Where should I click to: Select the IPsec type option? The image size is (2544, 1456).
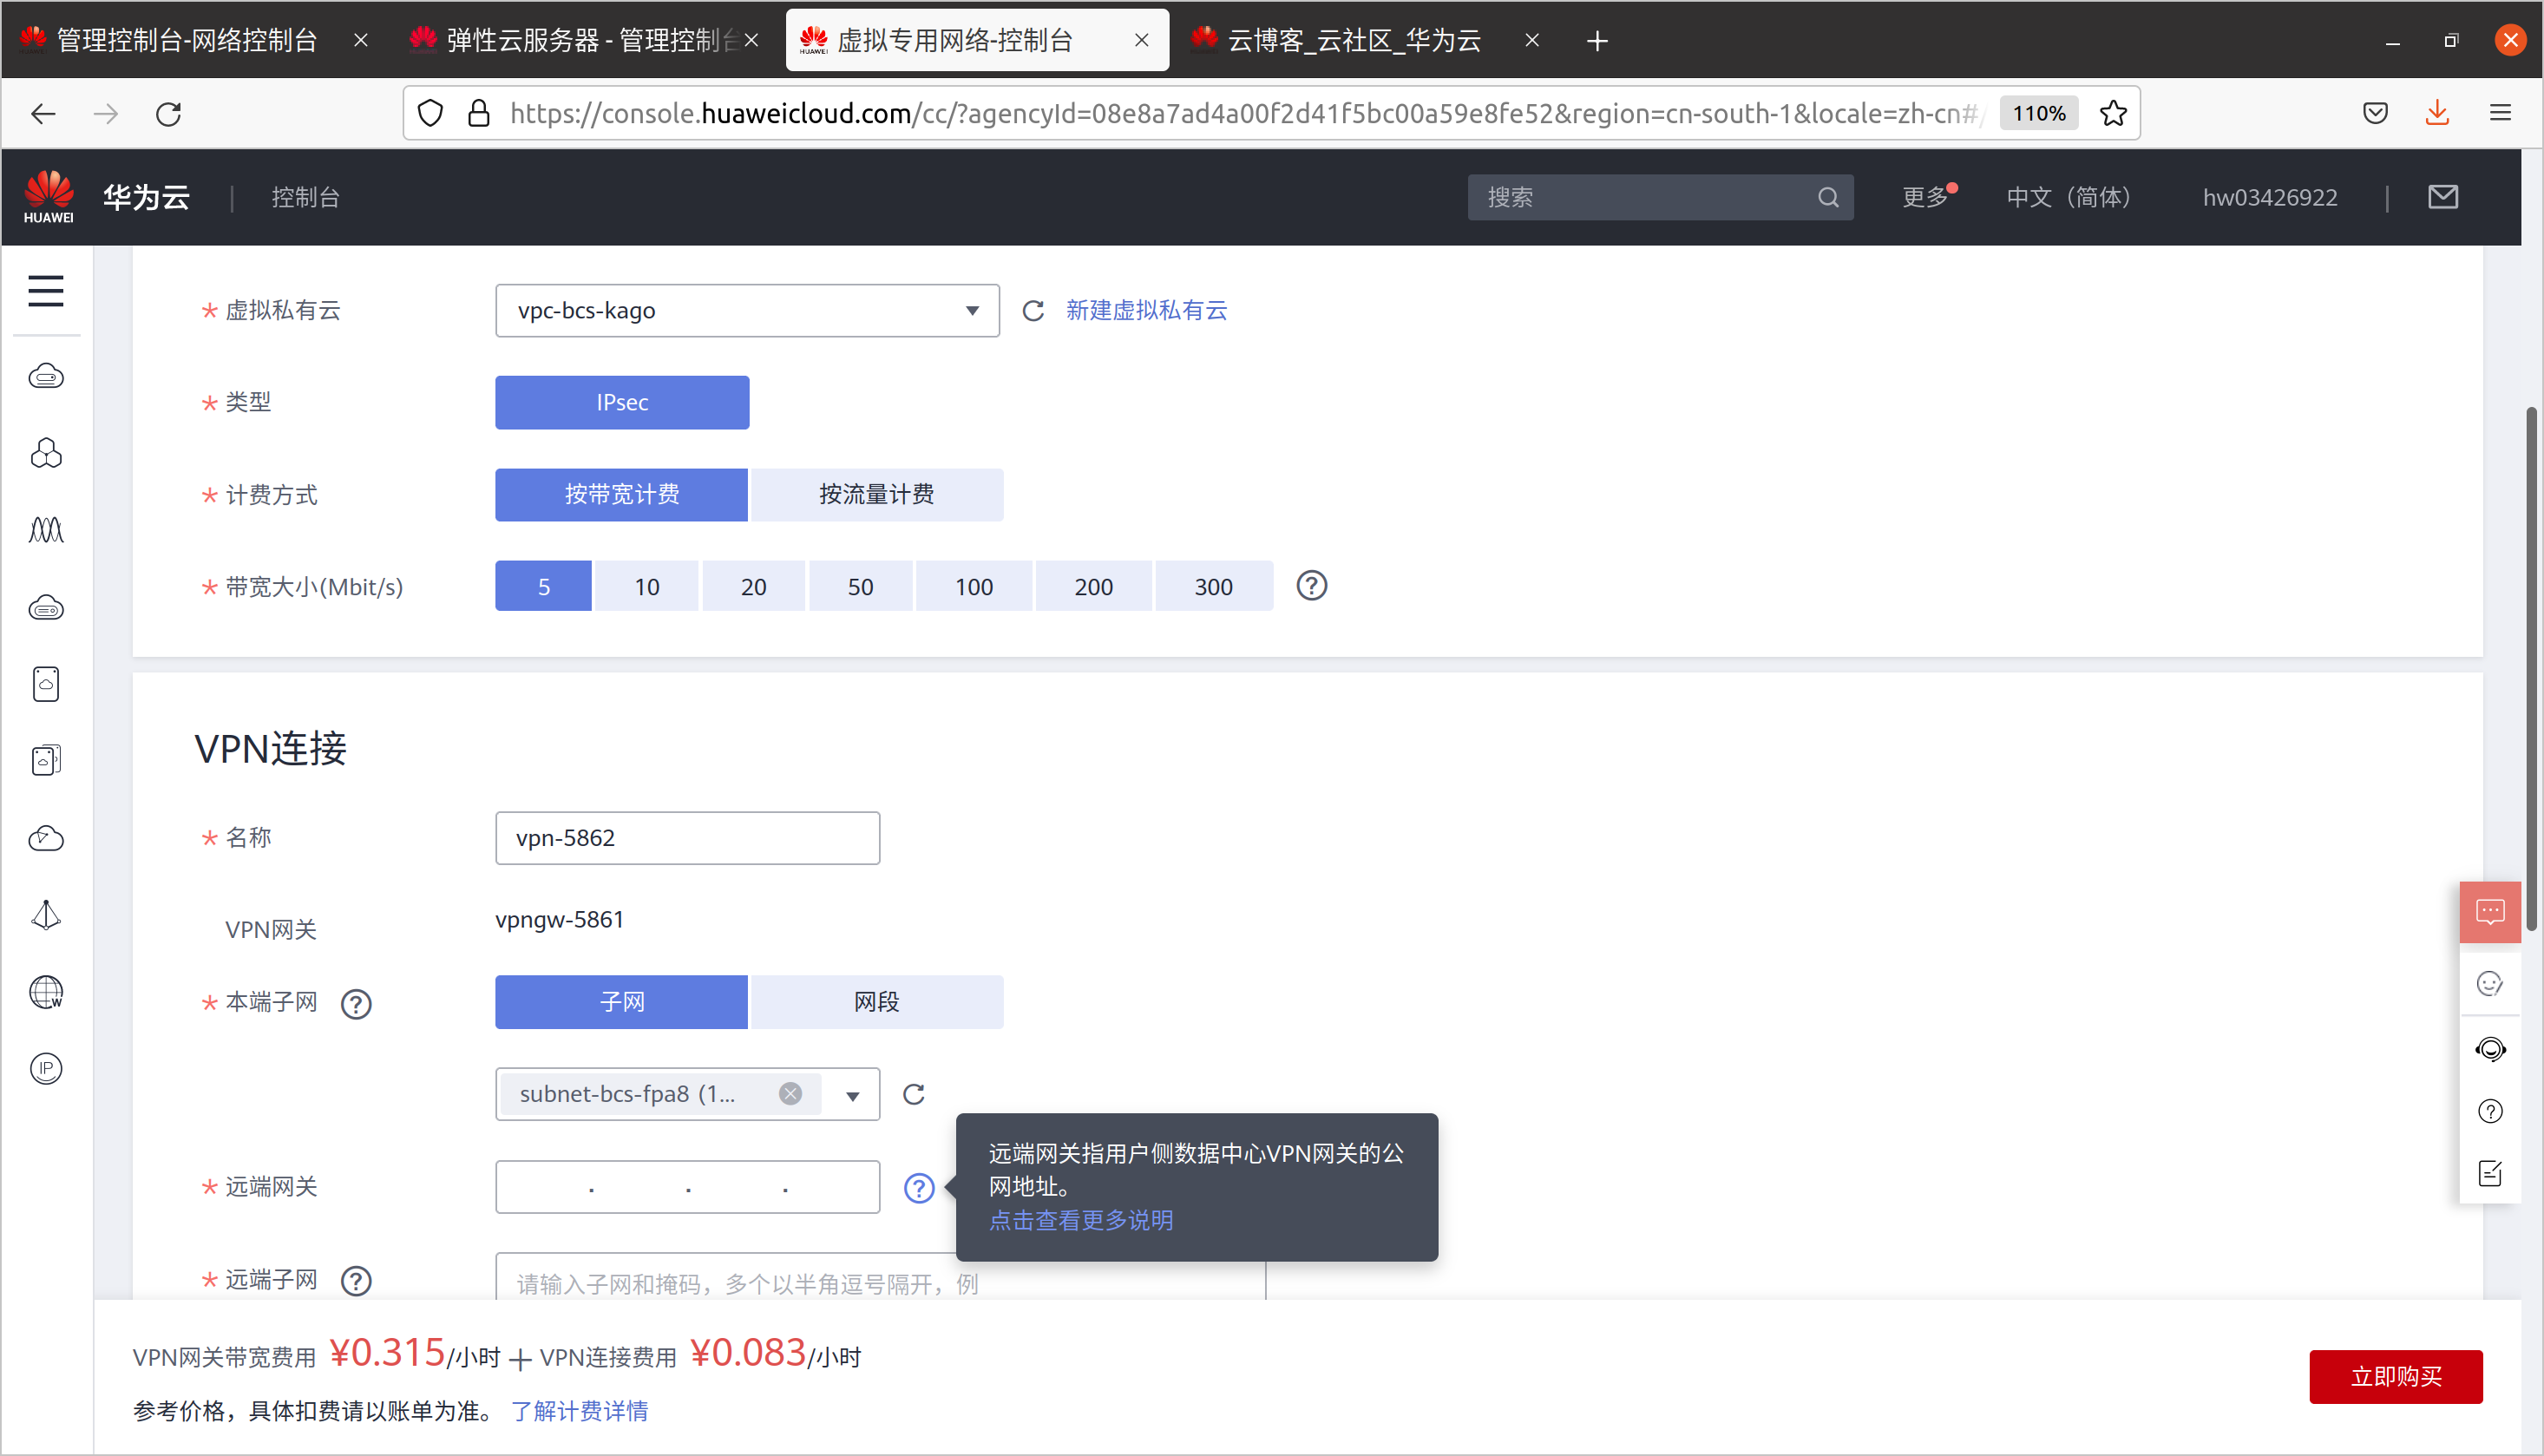tap(621, 402)
